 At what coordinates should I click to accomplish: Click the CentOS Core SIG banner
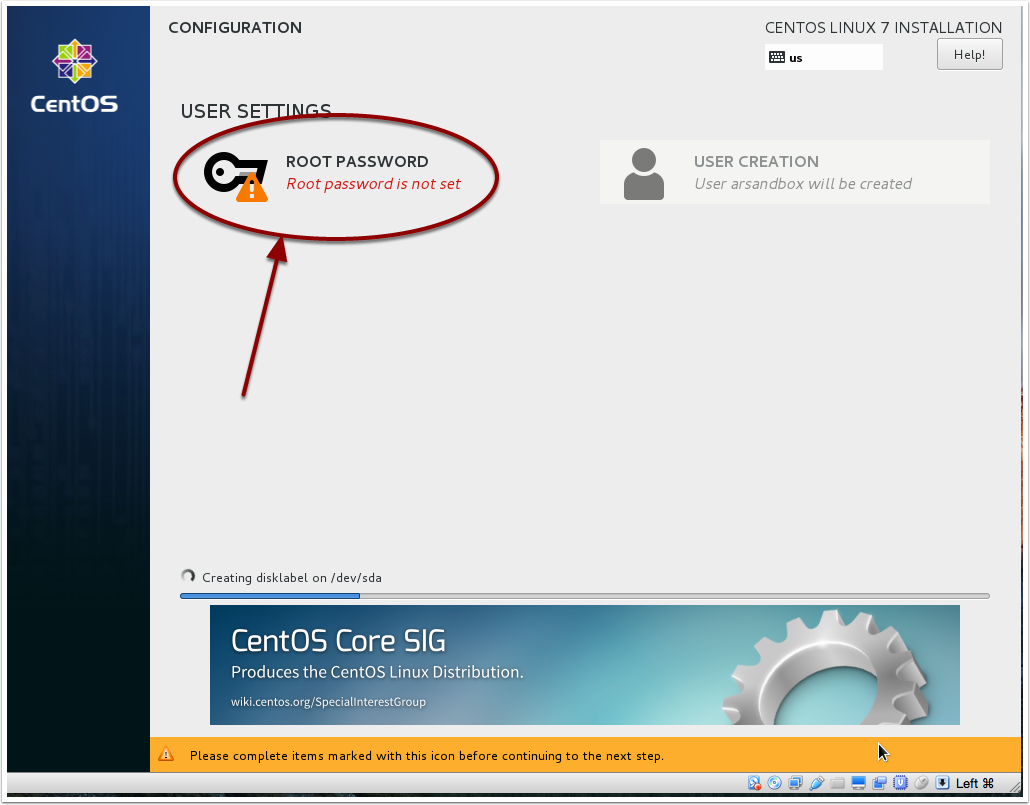585,665
